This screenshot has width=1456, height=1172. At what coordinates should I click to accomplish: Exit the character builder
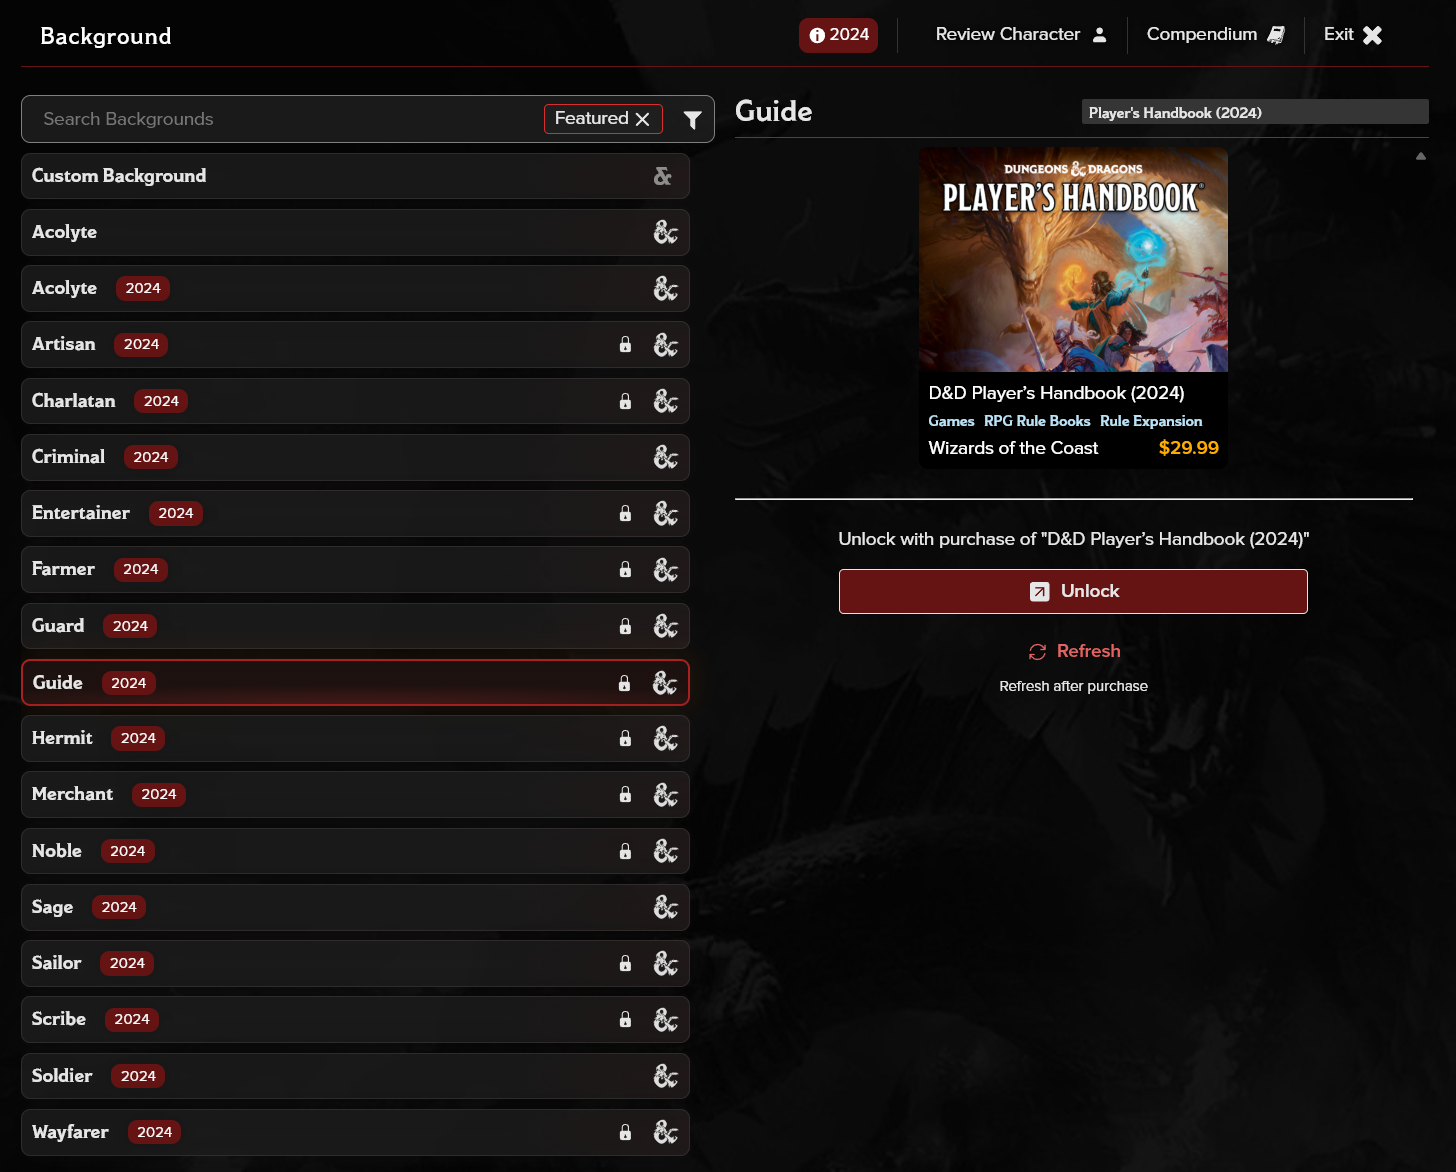pyautogui.click(x=1352, y=35)
